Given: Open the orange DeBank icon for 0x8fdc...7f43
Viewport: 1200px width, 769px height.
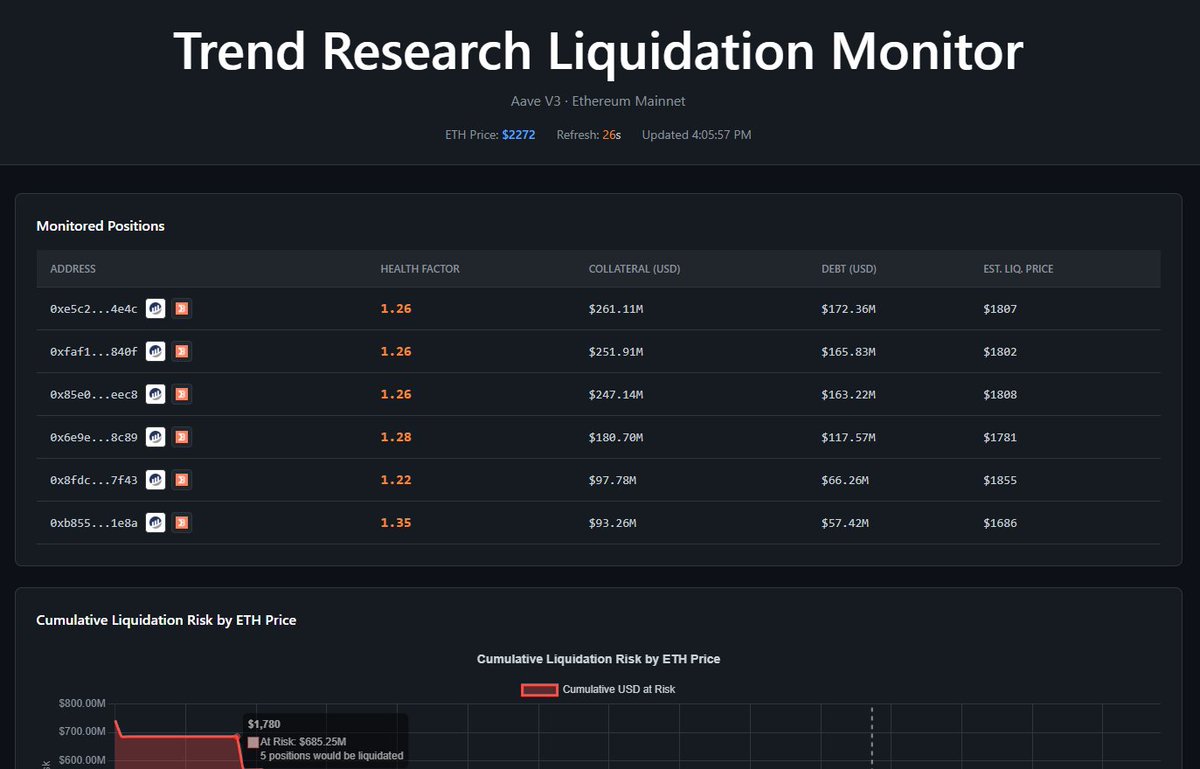Looking at the screenshot, I should [181, 480].
